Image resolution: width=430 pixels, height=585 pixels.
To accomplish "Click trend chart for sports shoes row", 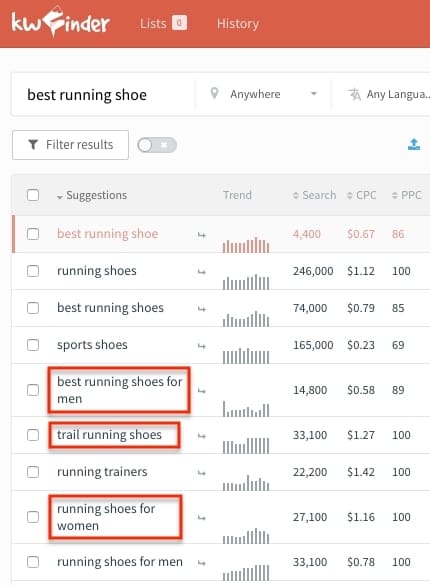I will 246,356.
